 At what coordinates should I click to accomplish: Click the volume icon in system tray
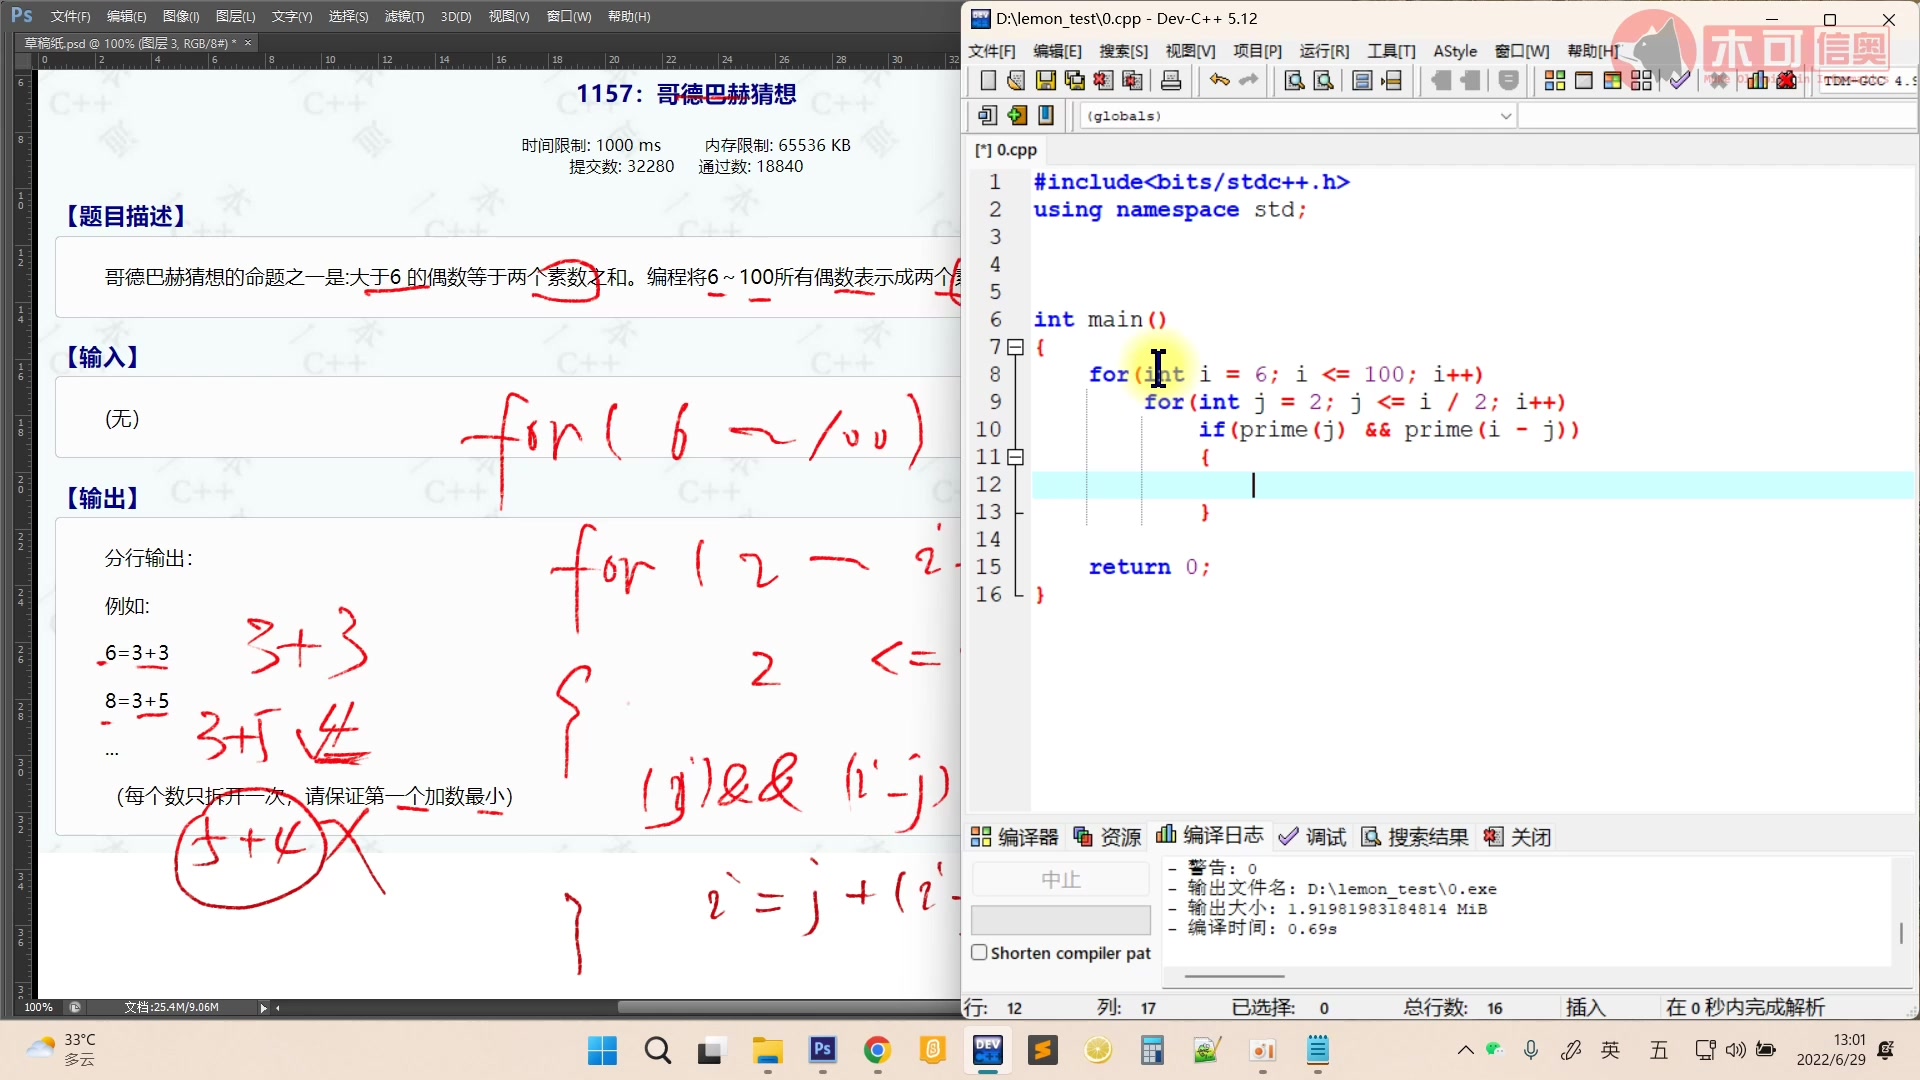(1736, 1050)
